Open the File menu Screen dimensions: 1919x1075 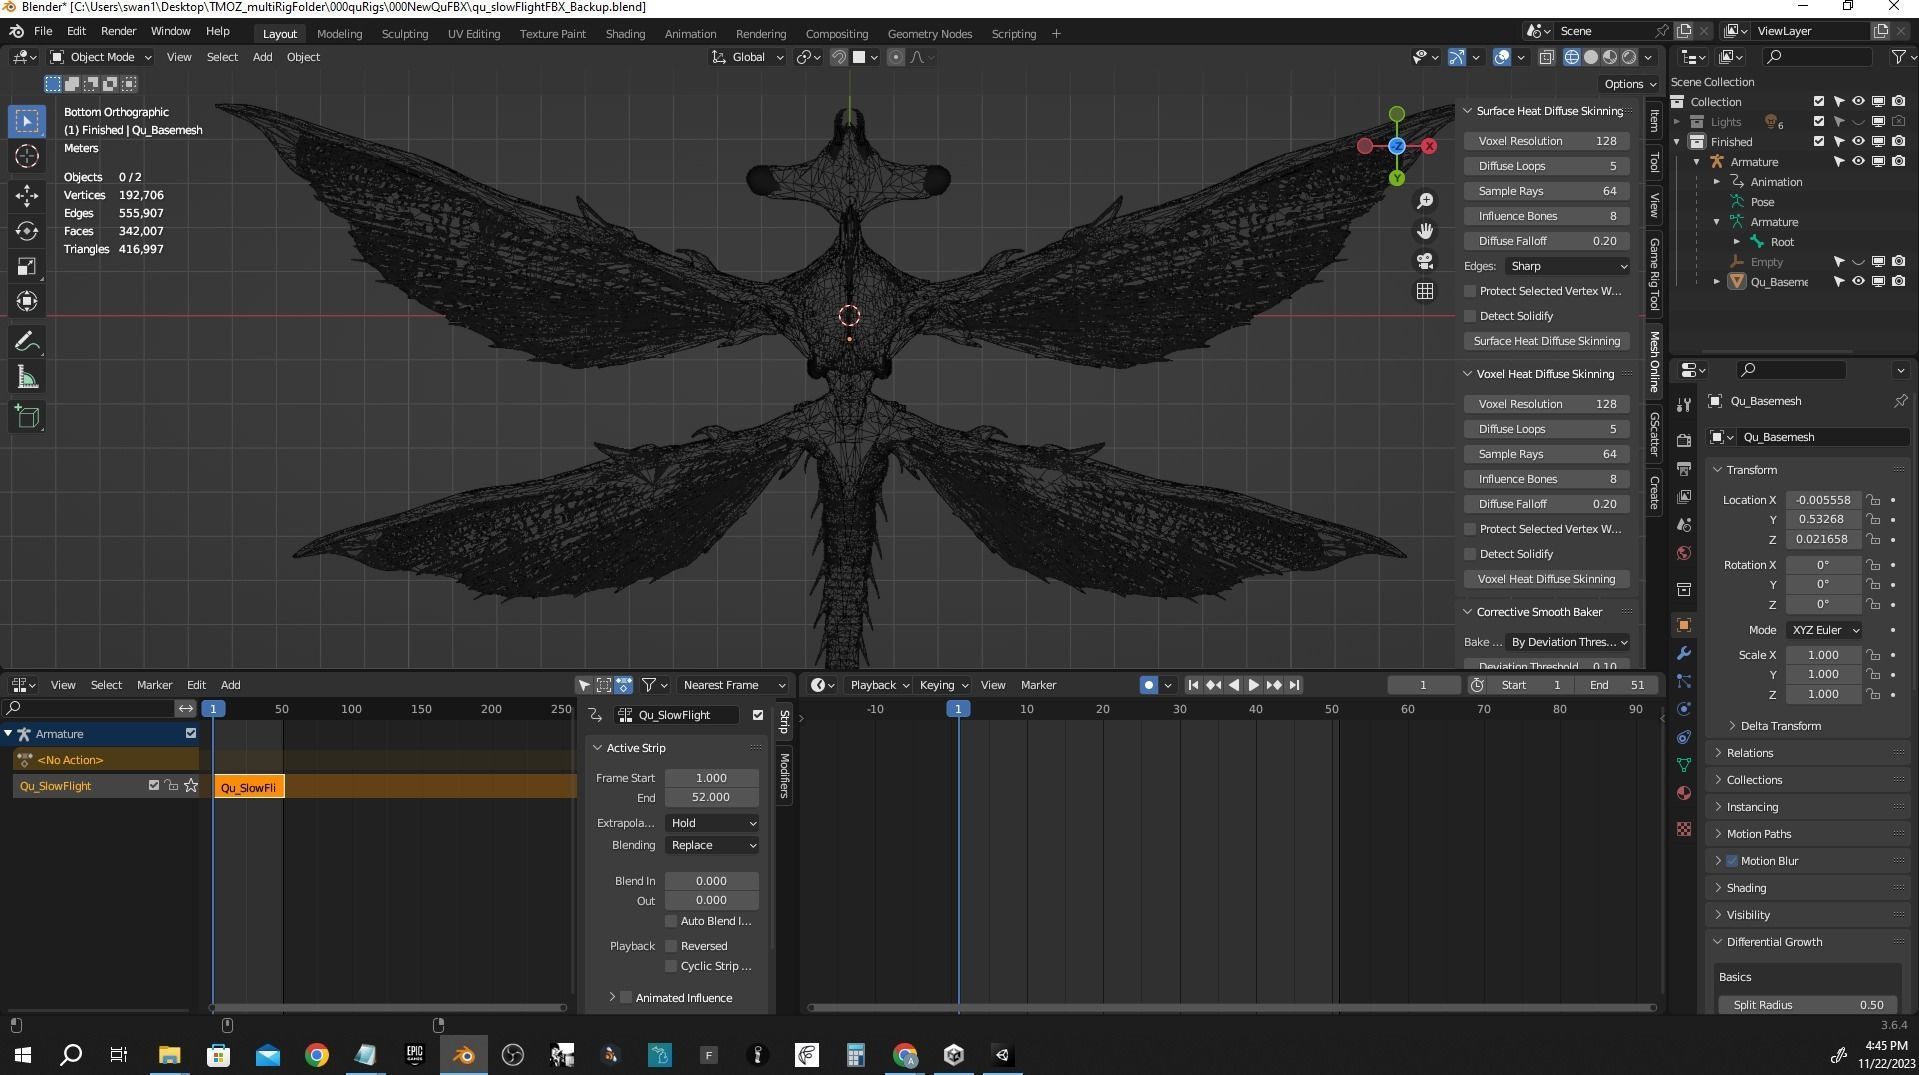(x=43, y=31)
